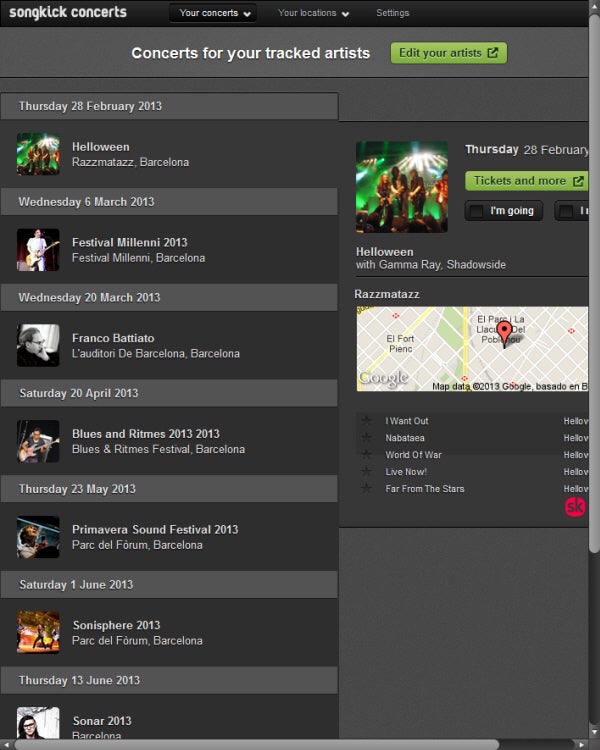Click the Thursday 28 February 2013 date header
This screenshot has height=750, width=600.
coord(169,106)
